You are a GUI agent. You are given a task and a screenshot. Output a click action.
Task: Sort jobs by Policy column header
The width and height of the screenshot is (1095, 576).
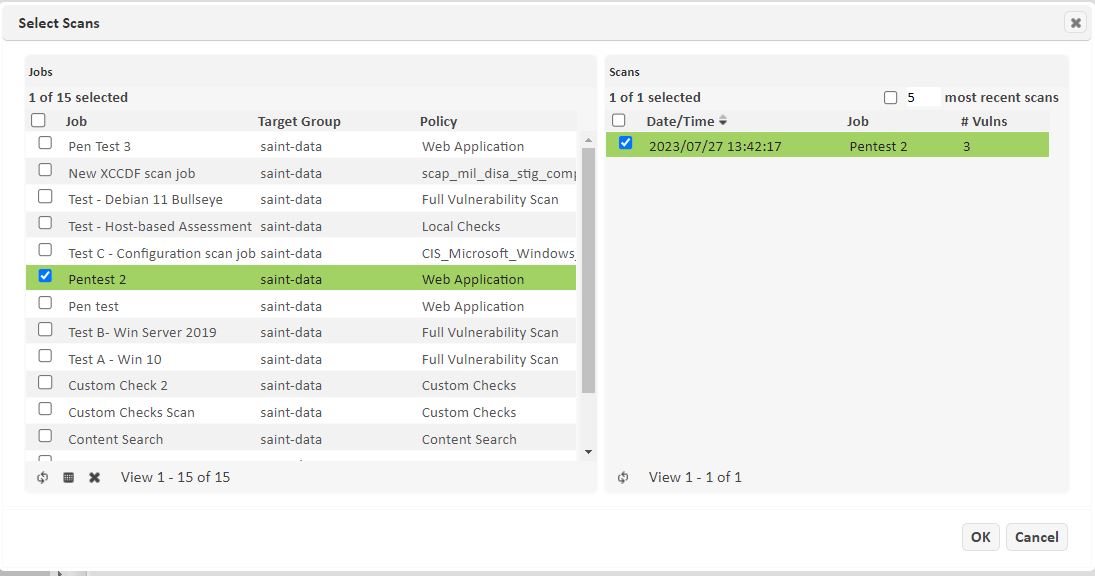click(438, 121)
